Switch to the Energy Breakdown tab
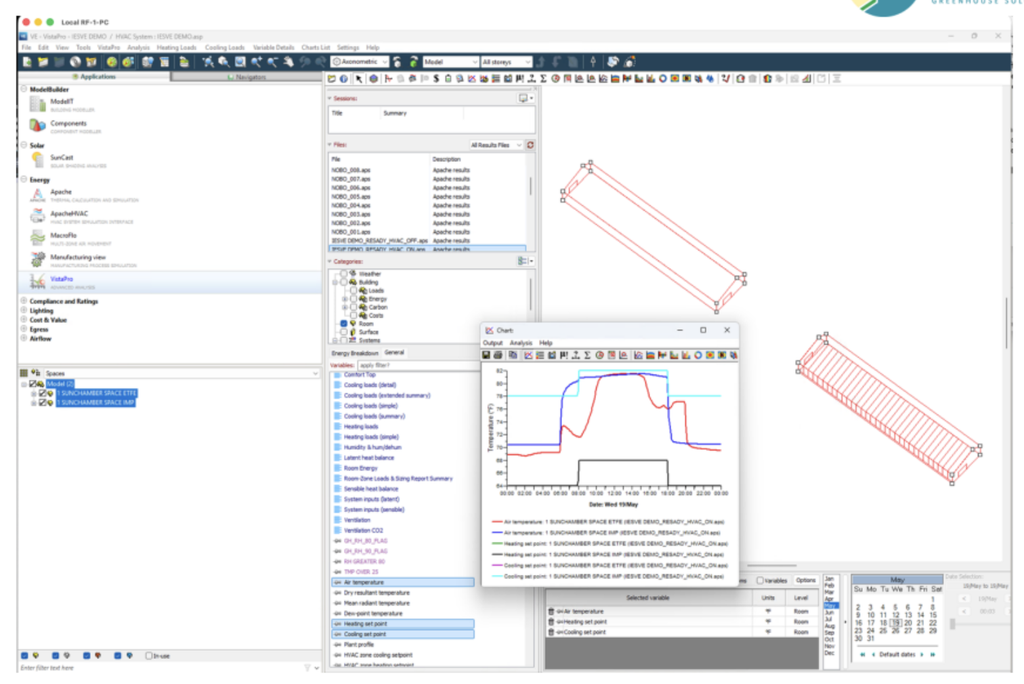The image size is (1024, 684). point(355,353)
